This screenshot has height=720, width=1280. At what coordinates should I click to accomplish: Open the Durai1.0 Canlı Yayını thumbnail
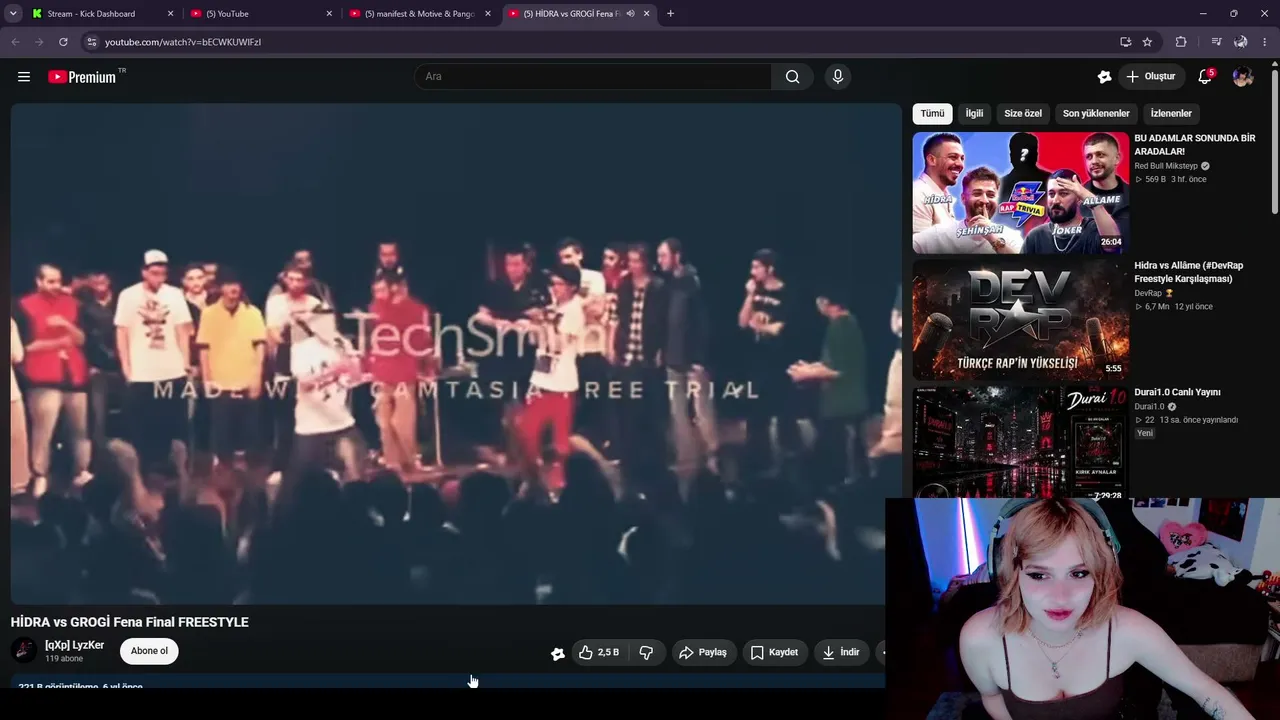(x=1020, y=442)
